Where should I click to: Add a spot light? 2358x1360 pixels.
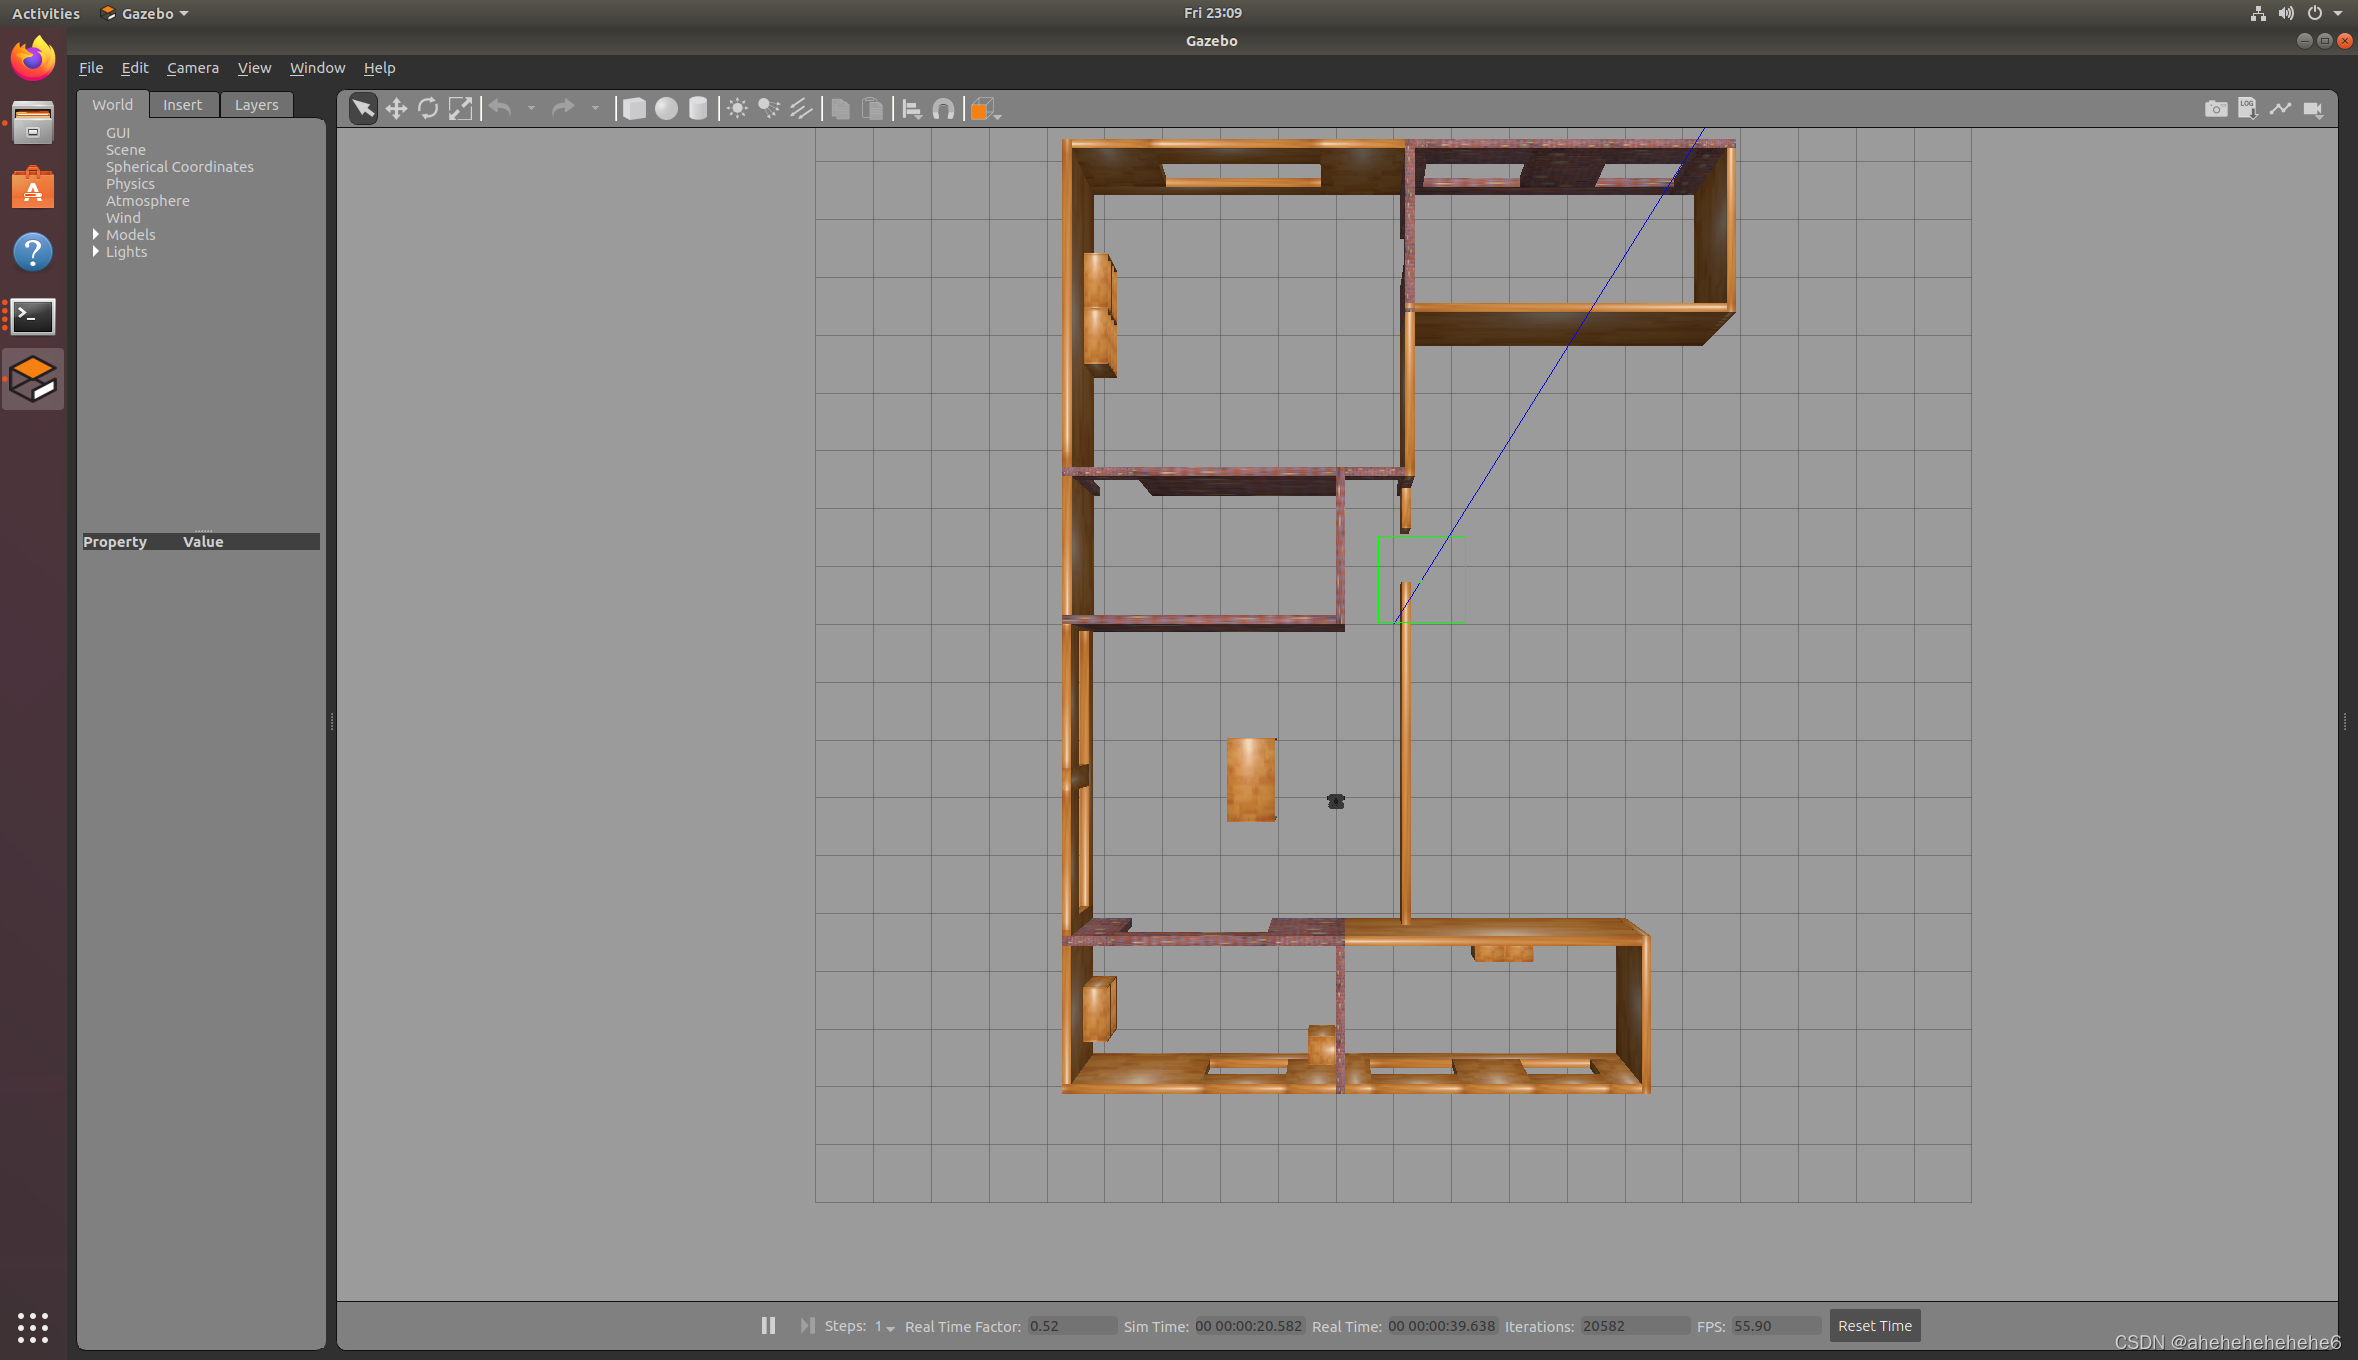click(x=769, y=109)
